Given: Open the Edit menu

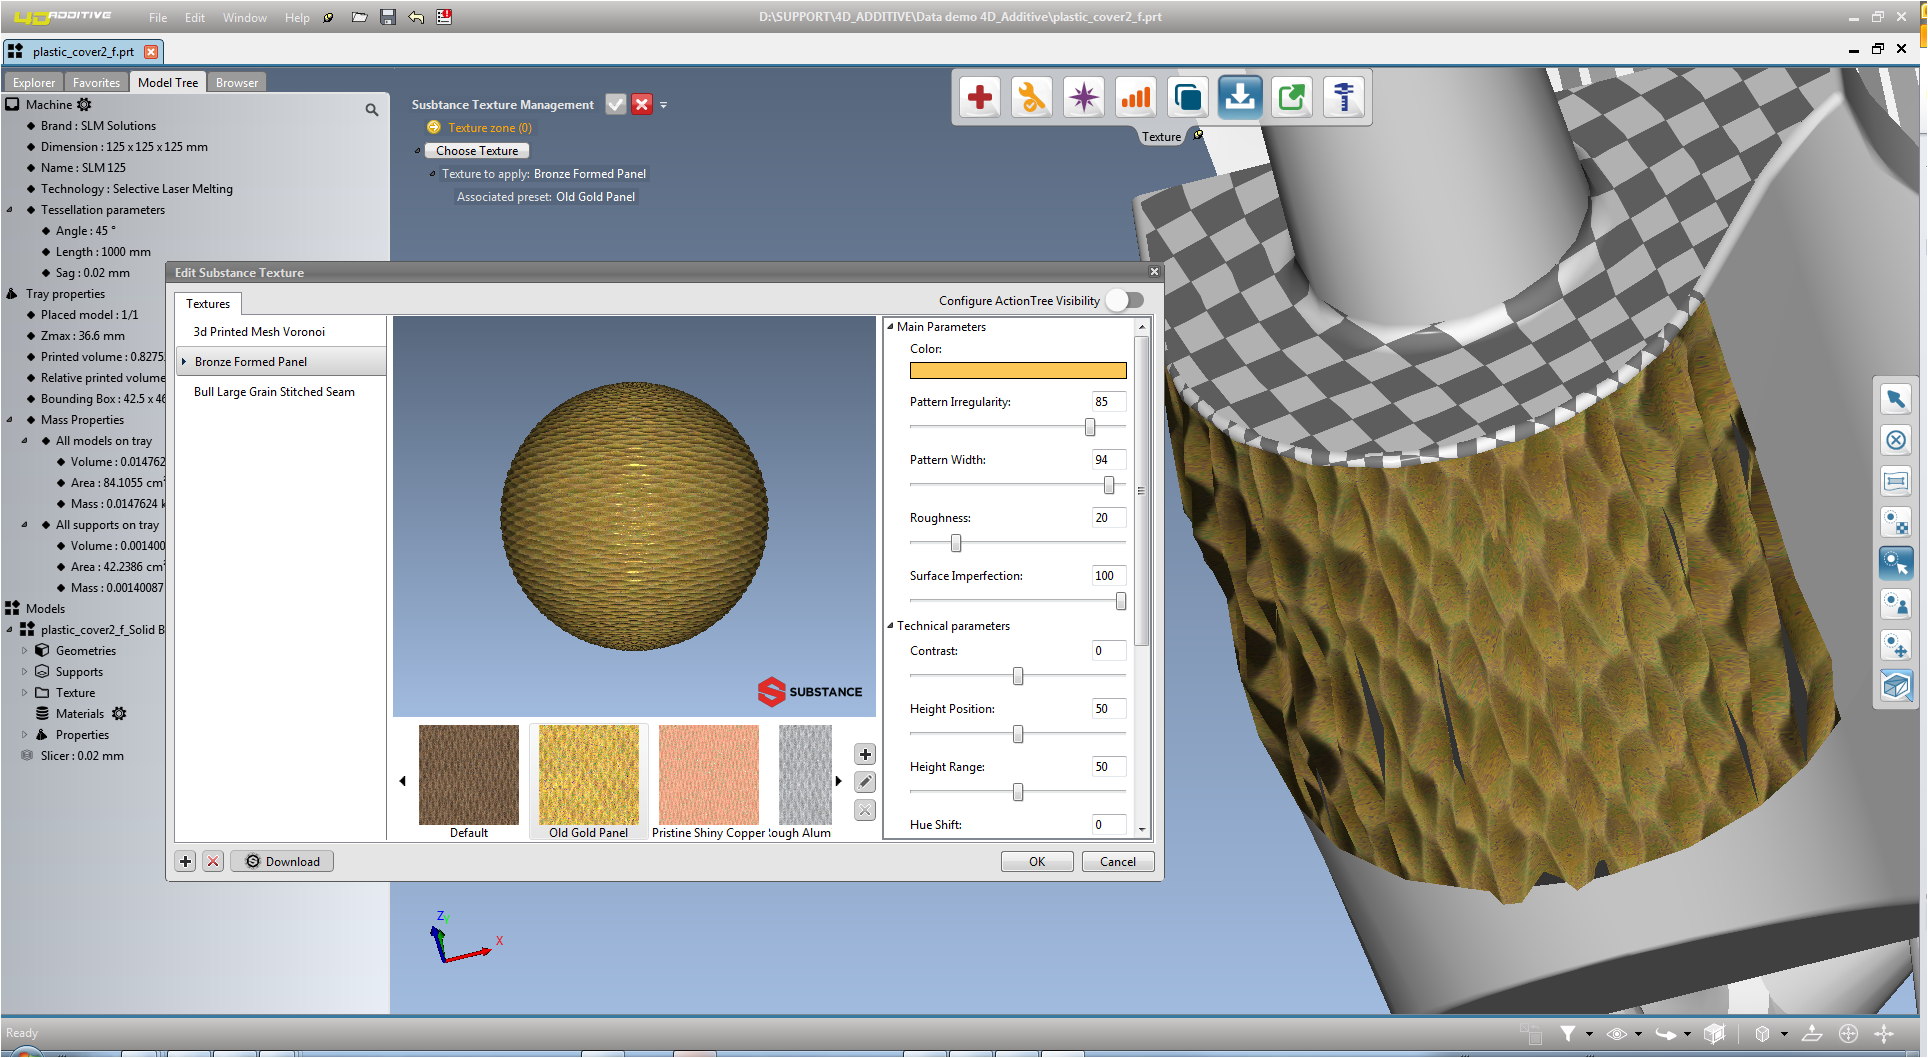Looking at the screenshot, I should pos(194,17).
